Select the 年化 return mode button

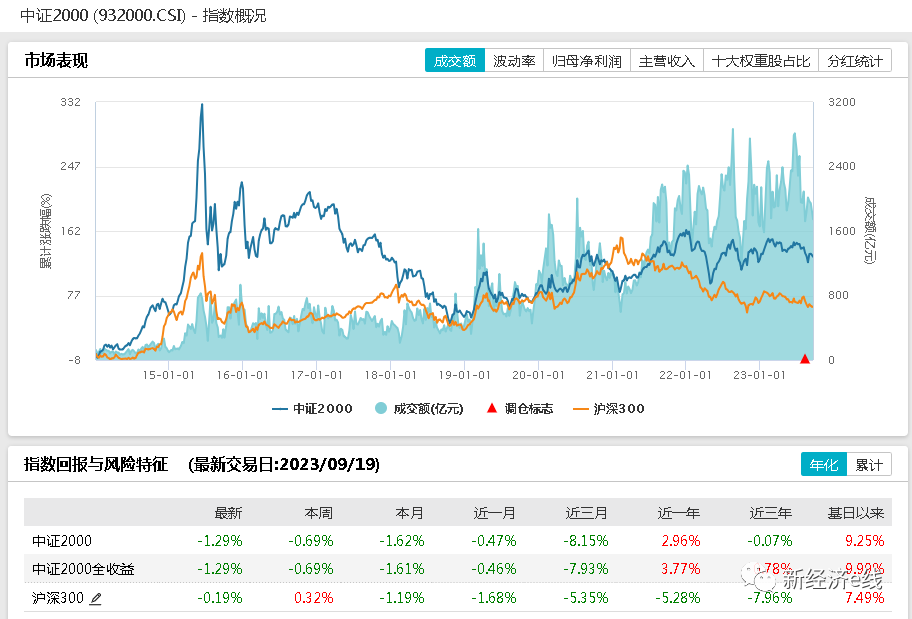(x=824, y=464)
